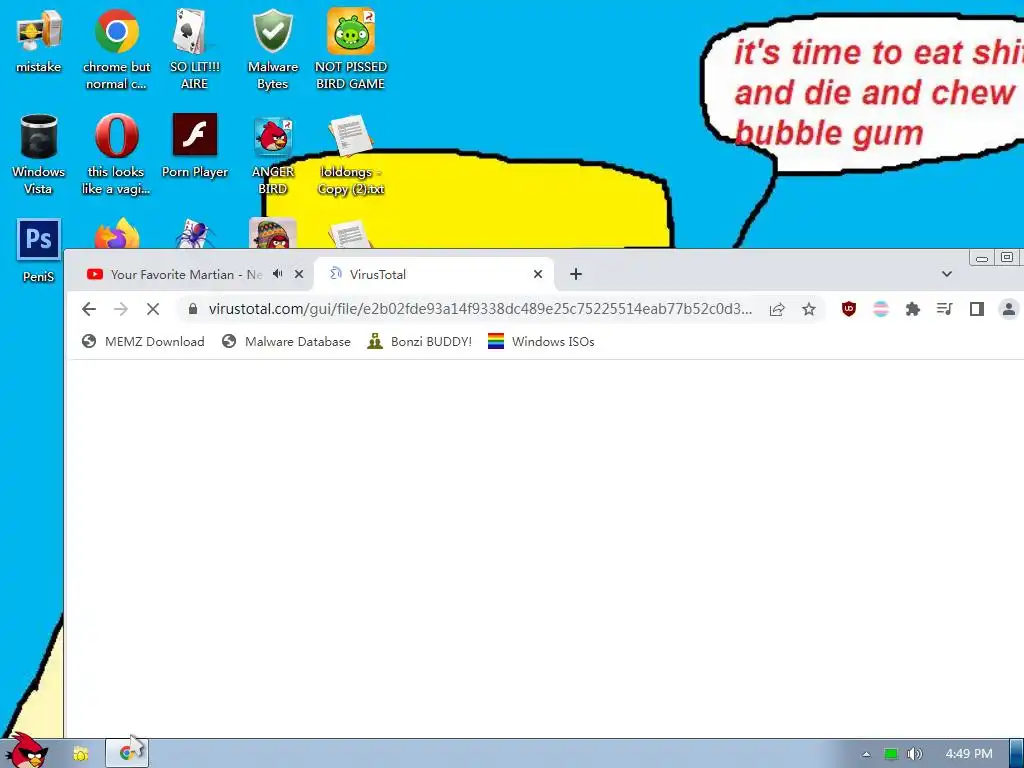This screenshot has width=1024, height=768.
Task: Open 'chrome but normal c...' desktop icon
Action: [116, 49]
